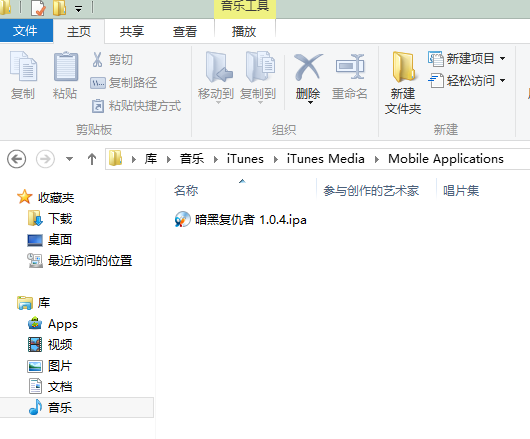530x439 pixels.
Task: Click the 音乐 breadcrumb in the address bar
Action: coord(192,158)
